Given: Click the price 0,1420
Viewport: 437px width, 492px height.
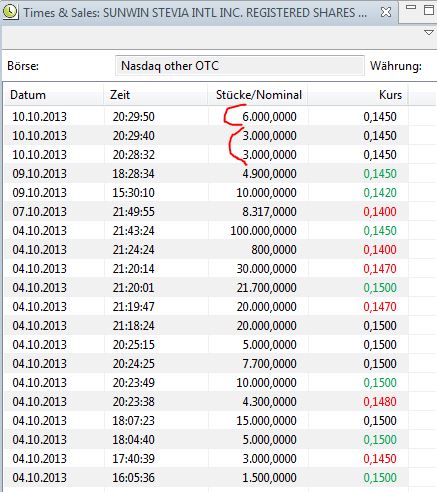Looking at the screenshot, I should [x=380, y=193].
